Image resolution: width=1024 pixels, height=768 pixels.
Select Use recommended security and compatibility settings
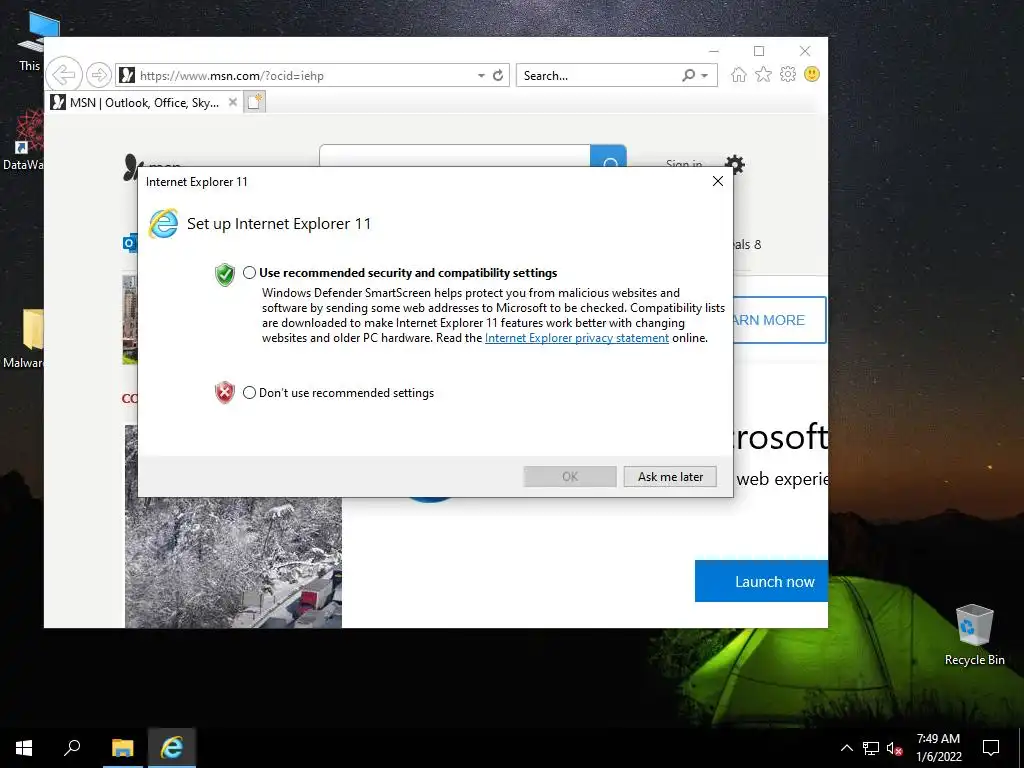(249, 273)
